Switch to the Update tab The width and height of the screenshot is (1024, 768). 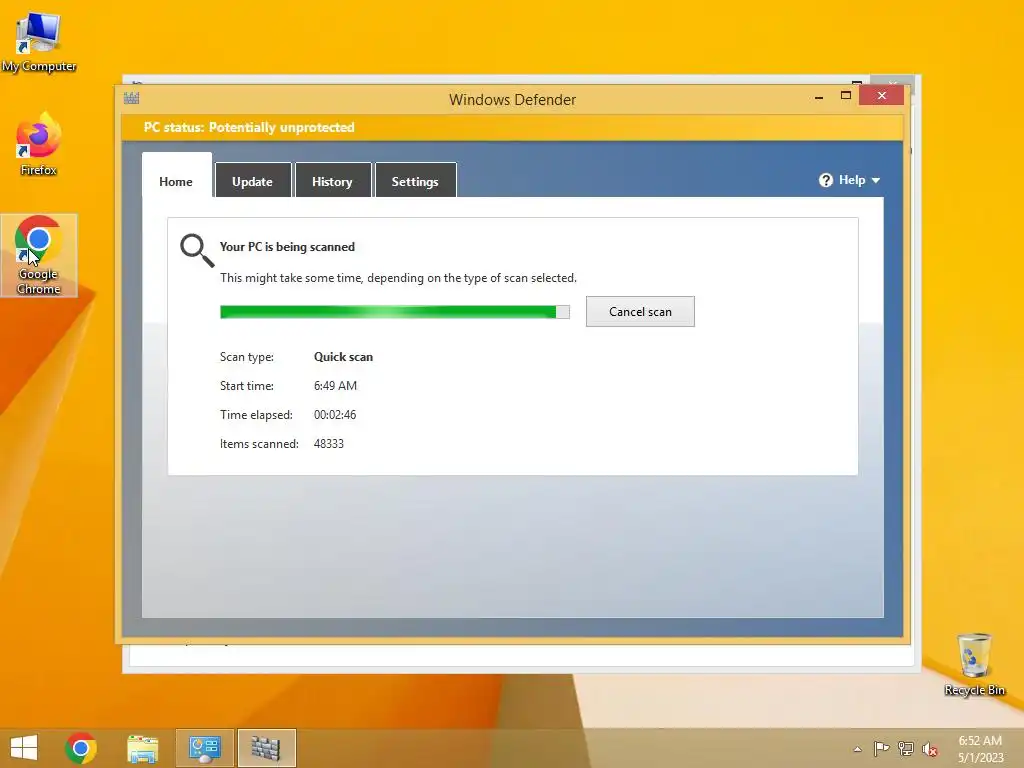coord(253,180)
